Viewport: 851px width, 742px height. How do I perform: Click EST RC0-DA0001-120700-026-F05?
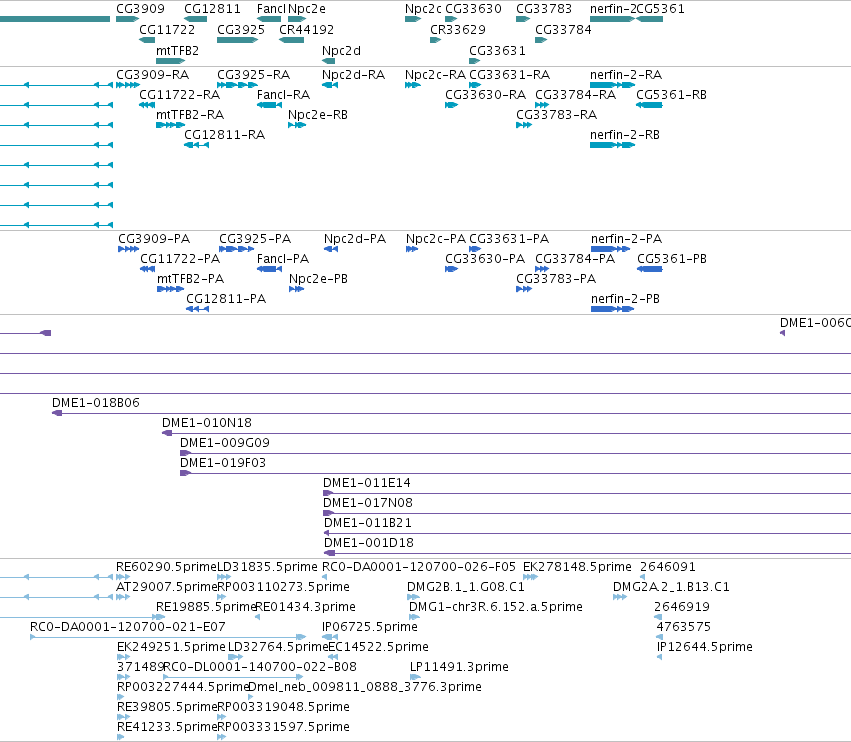(325, 577)
